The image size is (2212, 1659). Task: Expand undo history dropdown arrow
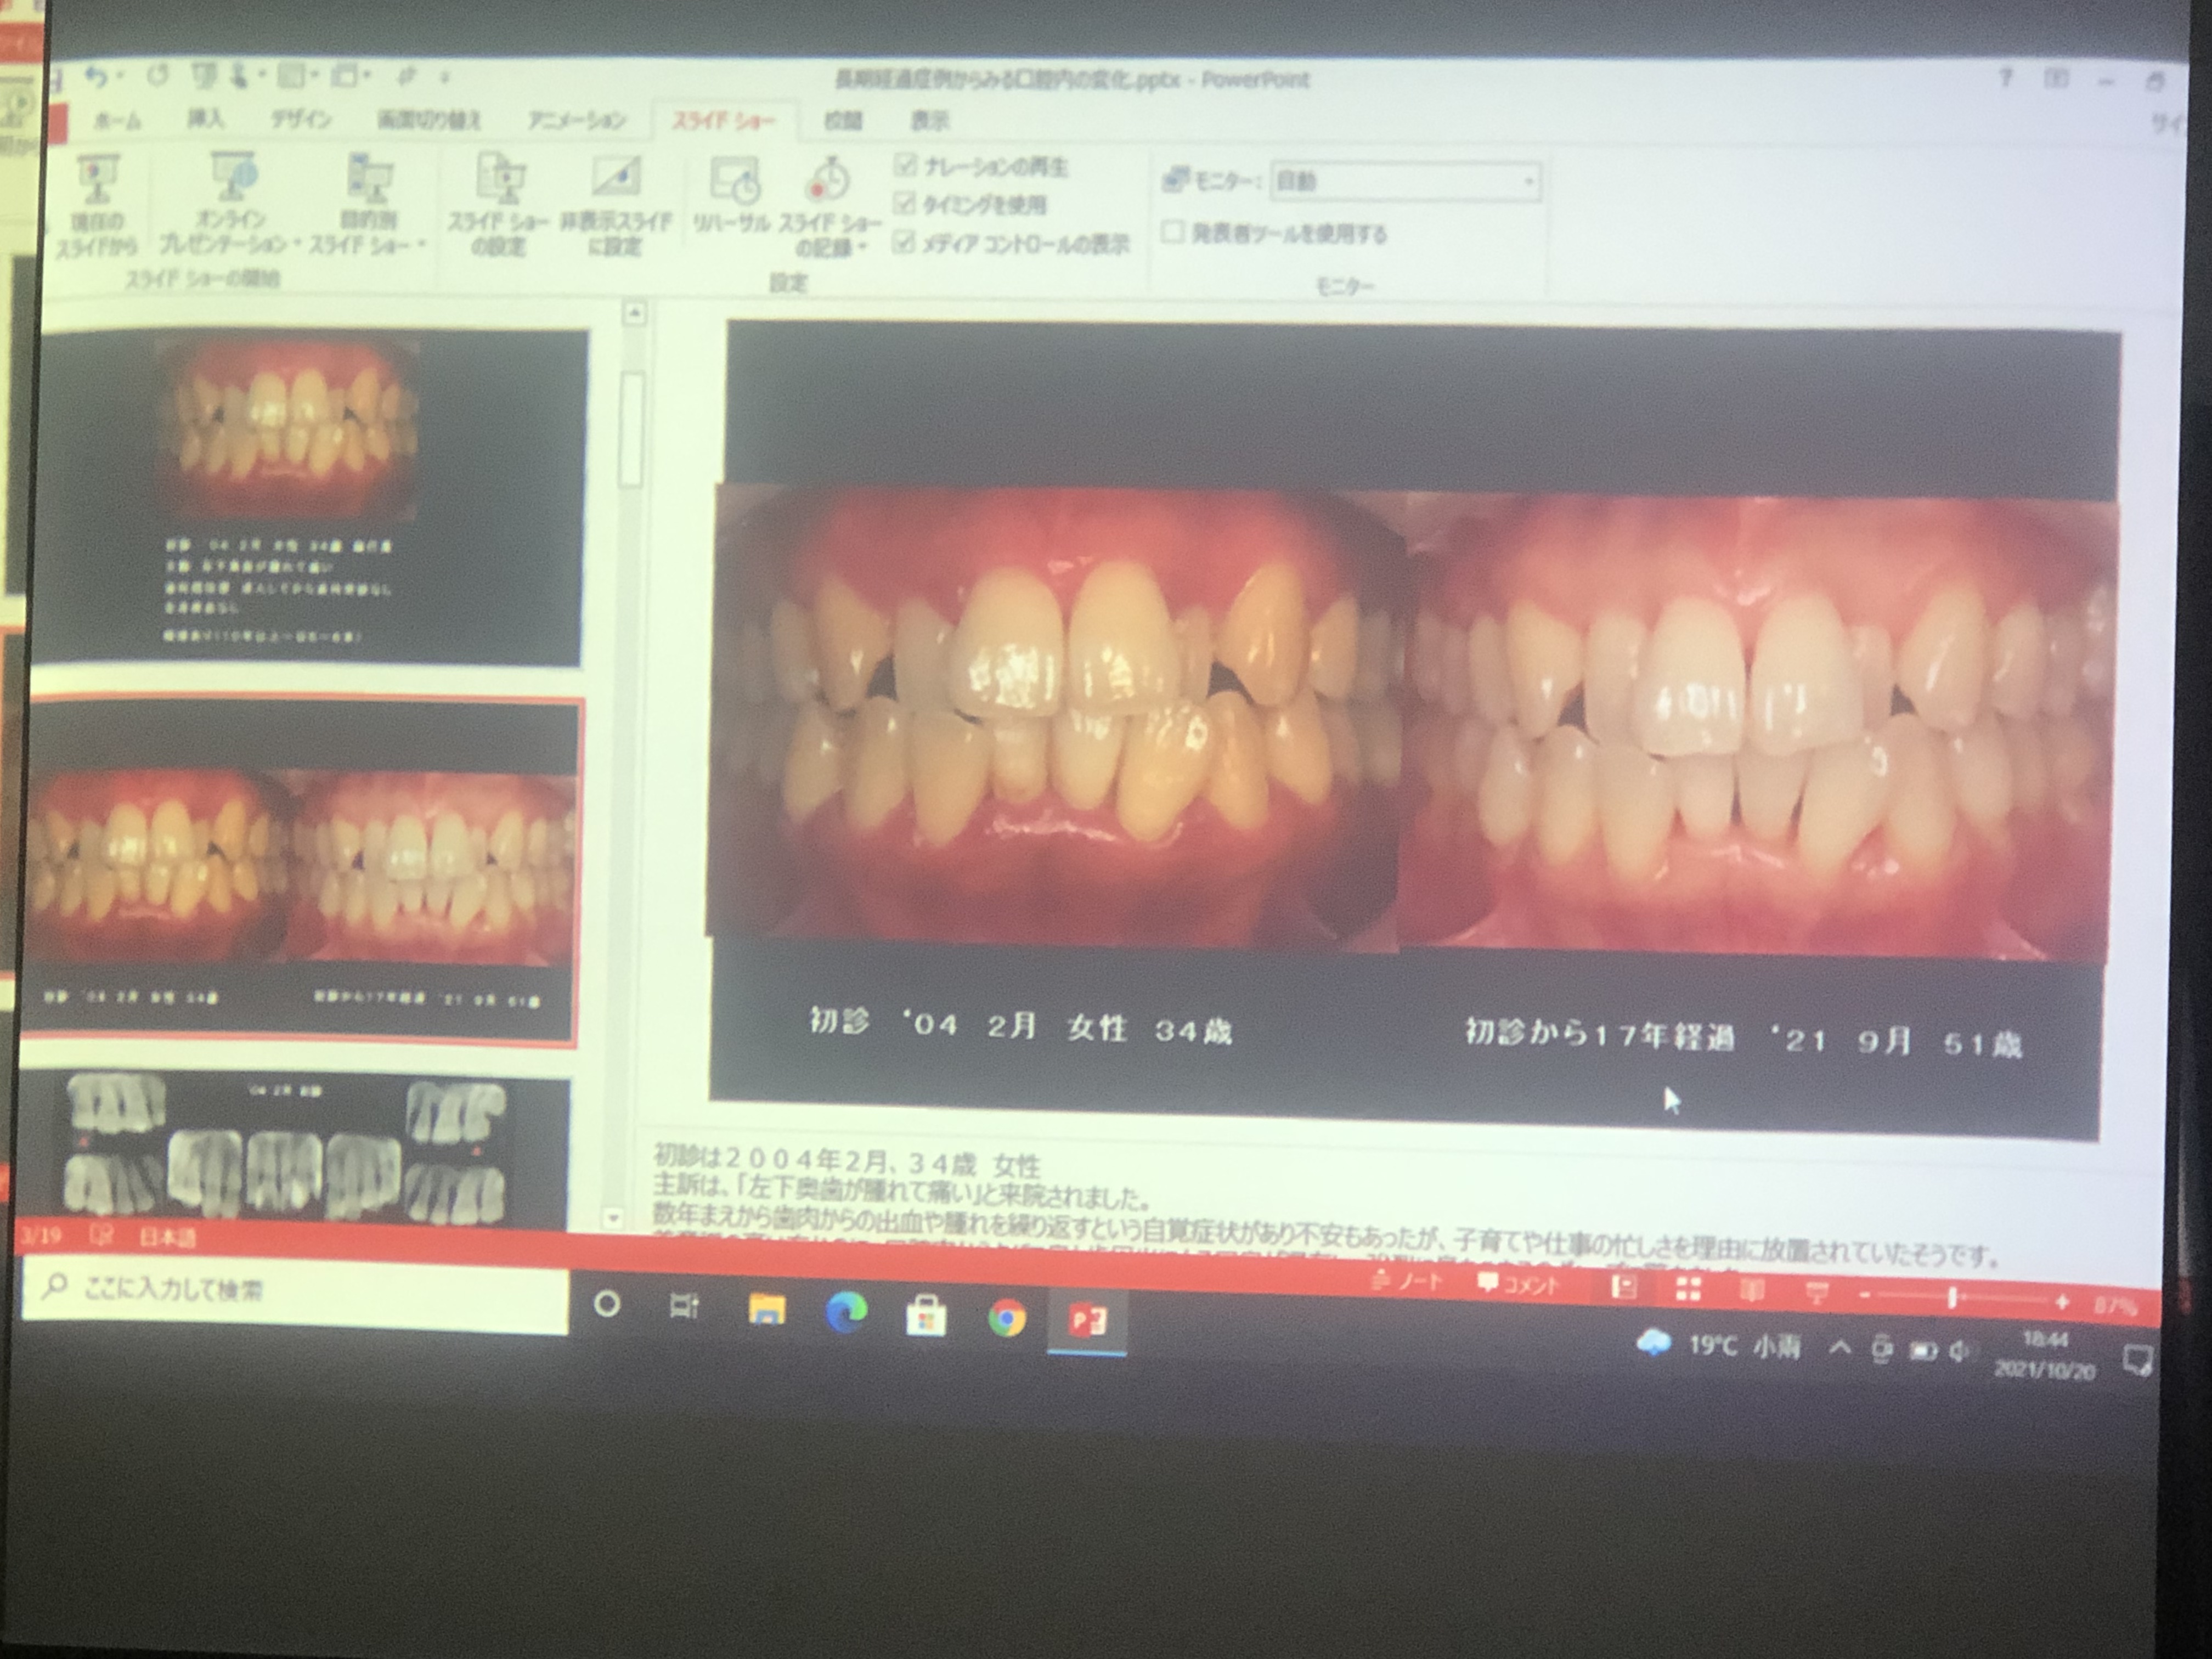coord(120,76)
